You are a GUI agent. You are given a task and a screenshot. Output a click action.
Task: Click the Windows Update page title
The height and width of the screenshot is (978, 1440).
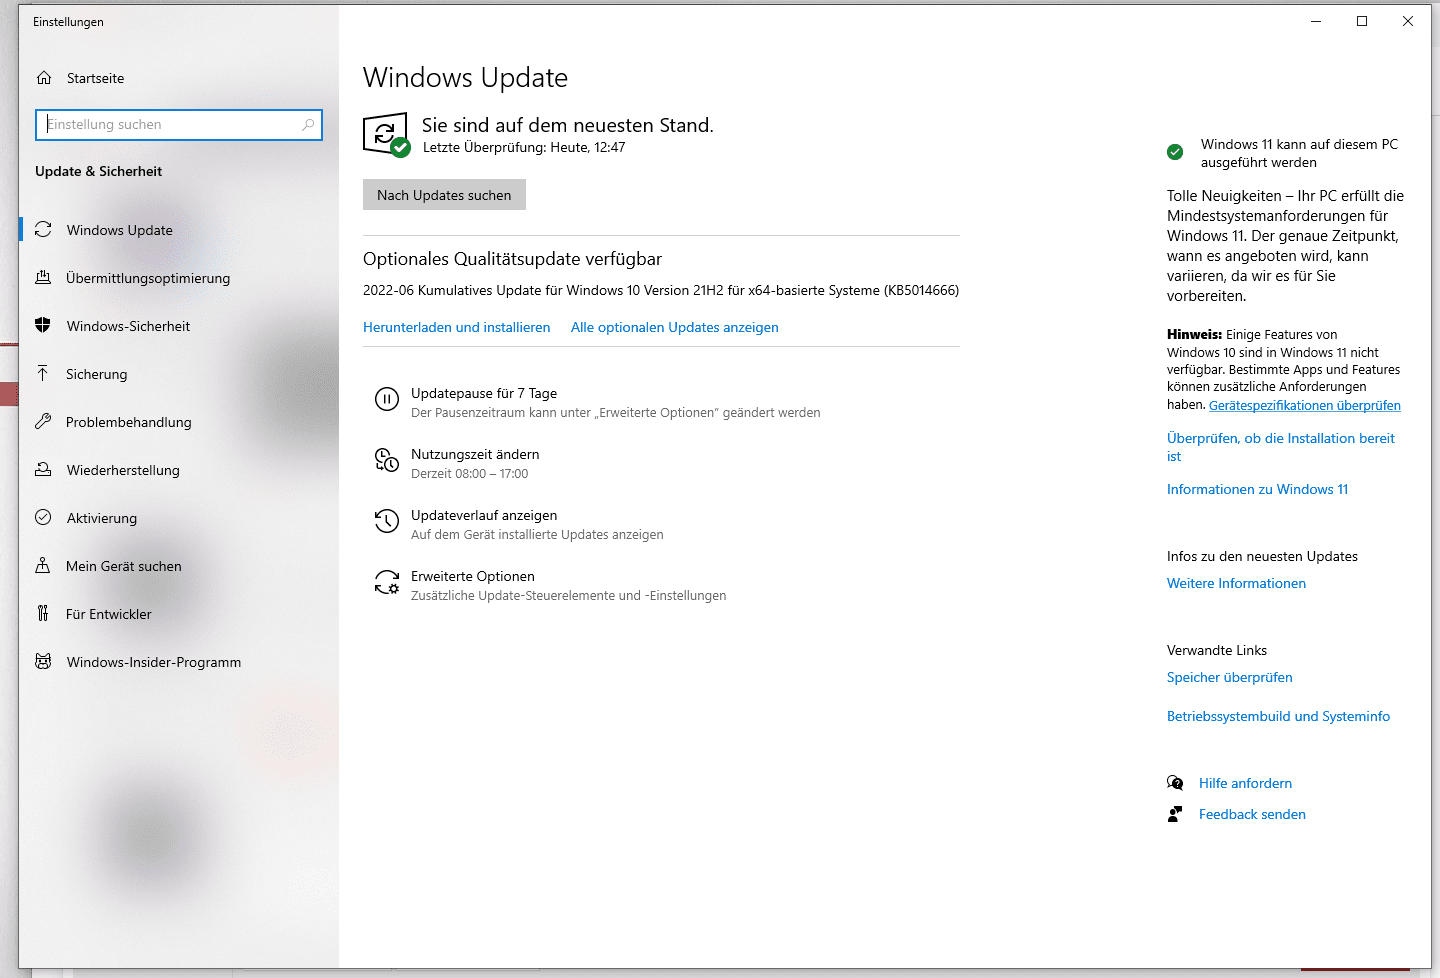[x=465, y=78]
